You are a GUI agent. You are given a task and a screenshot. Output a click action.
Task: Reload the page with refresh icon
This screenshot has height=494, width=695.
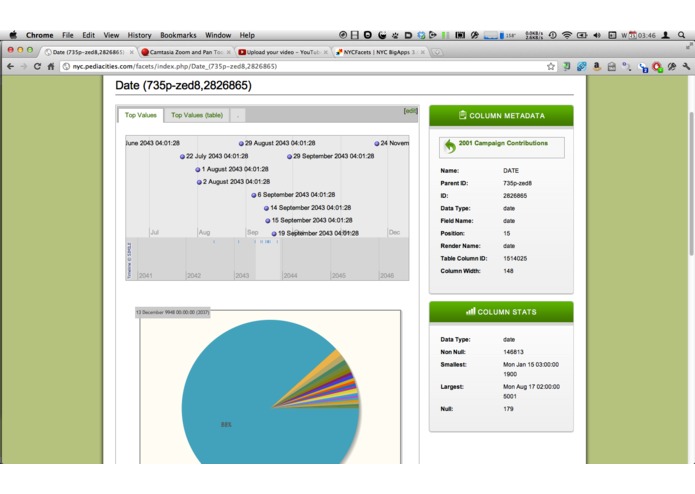point(37,66)
